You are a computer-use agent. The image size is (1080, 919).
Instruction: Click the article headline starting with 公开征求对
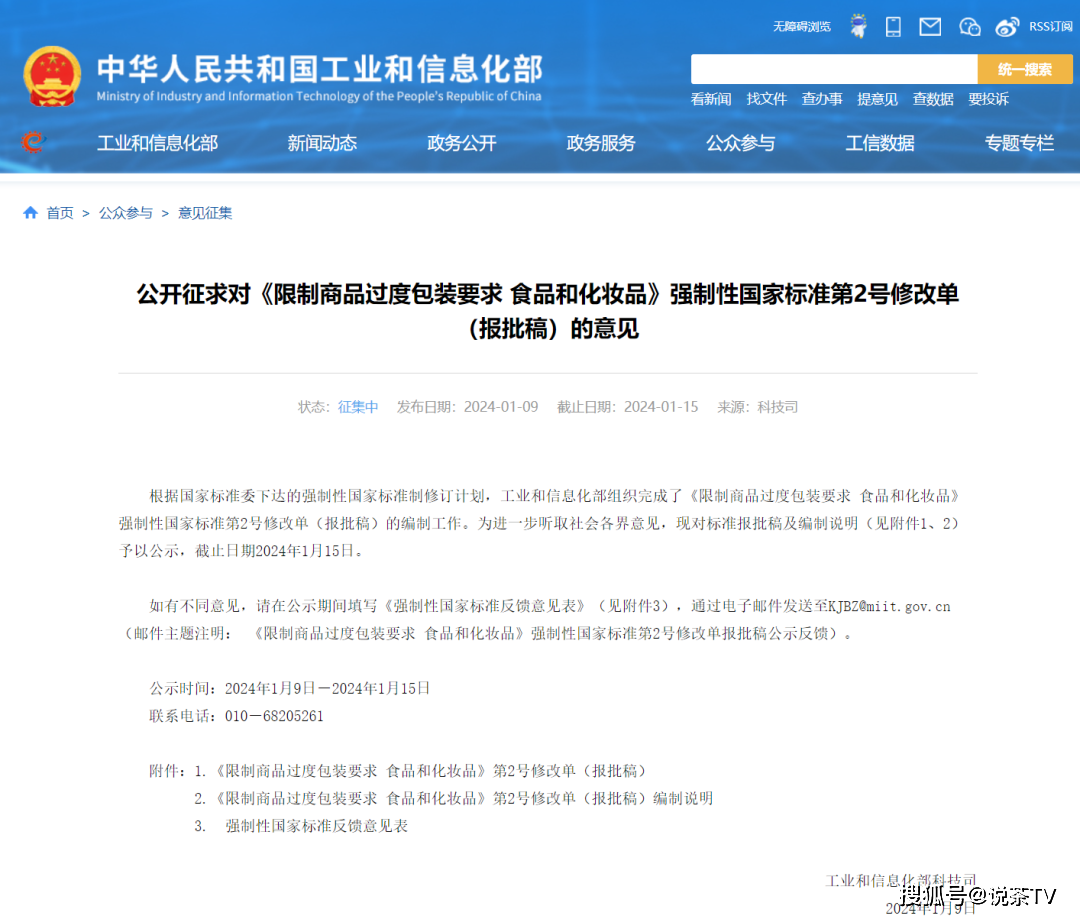click(548, 311)
